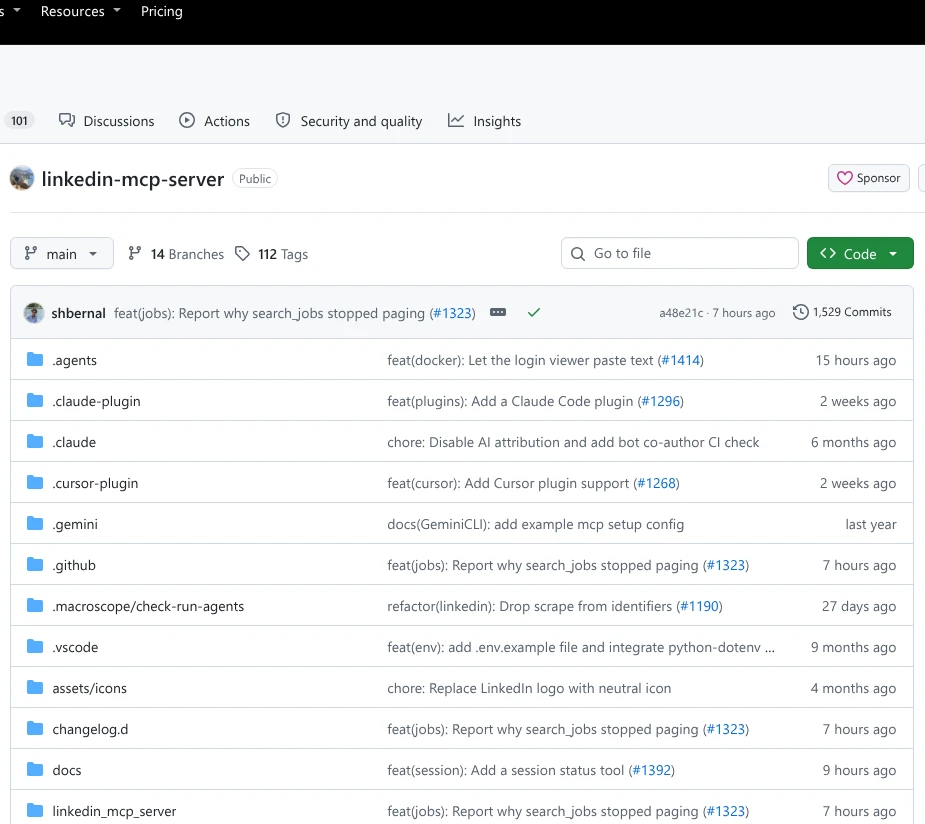The image size is (925, 824).
Task: Click the Discussions speech-bubble icon
Action: click(x=67, y=120)
